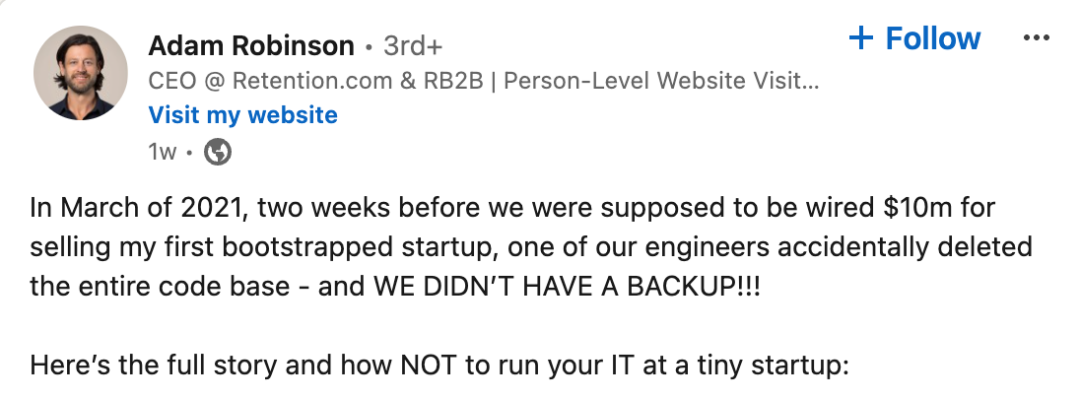Click the CEO @ Retention.com headline text
The height and width of the screenshot is (400, 1080).
coord(484,81)
